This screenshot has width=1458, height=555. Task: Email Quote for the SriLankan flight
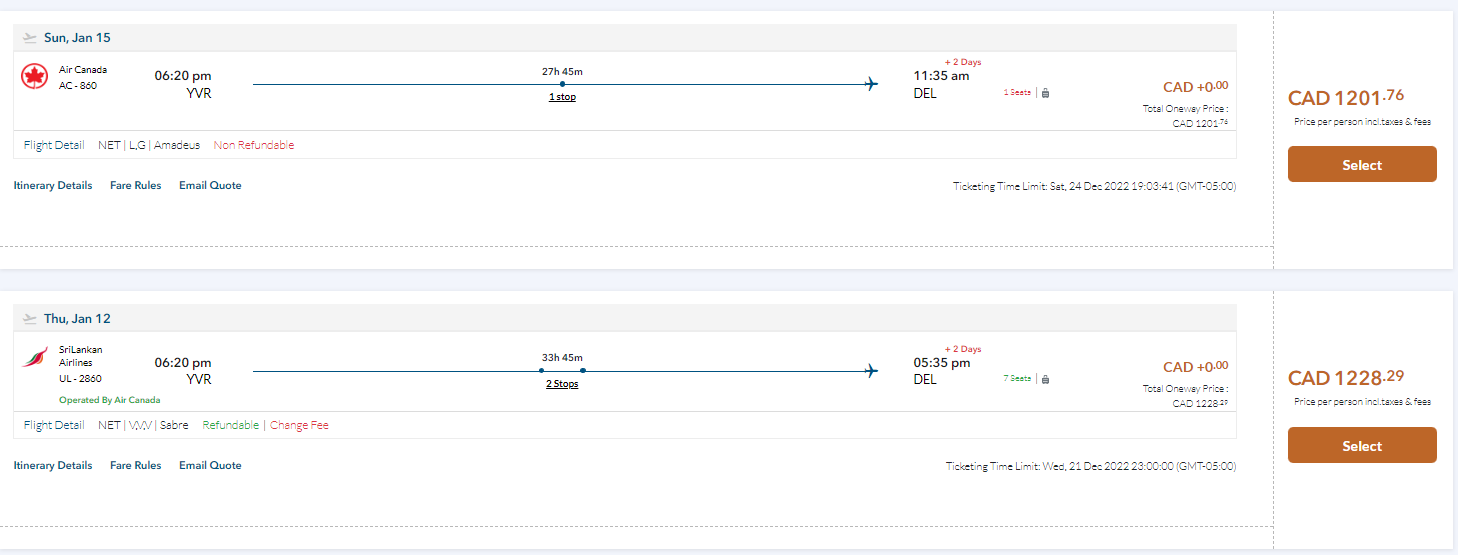coord(210,465)
